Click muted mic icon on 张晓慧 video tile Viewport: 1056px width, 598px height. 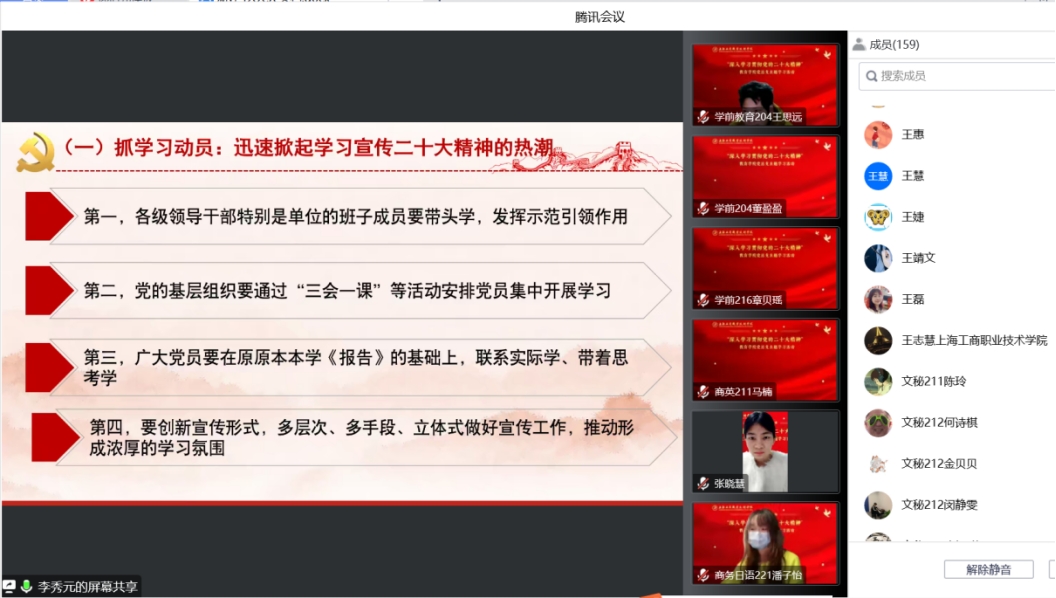click(704, 484)
